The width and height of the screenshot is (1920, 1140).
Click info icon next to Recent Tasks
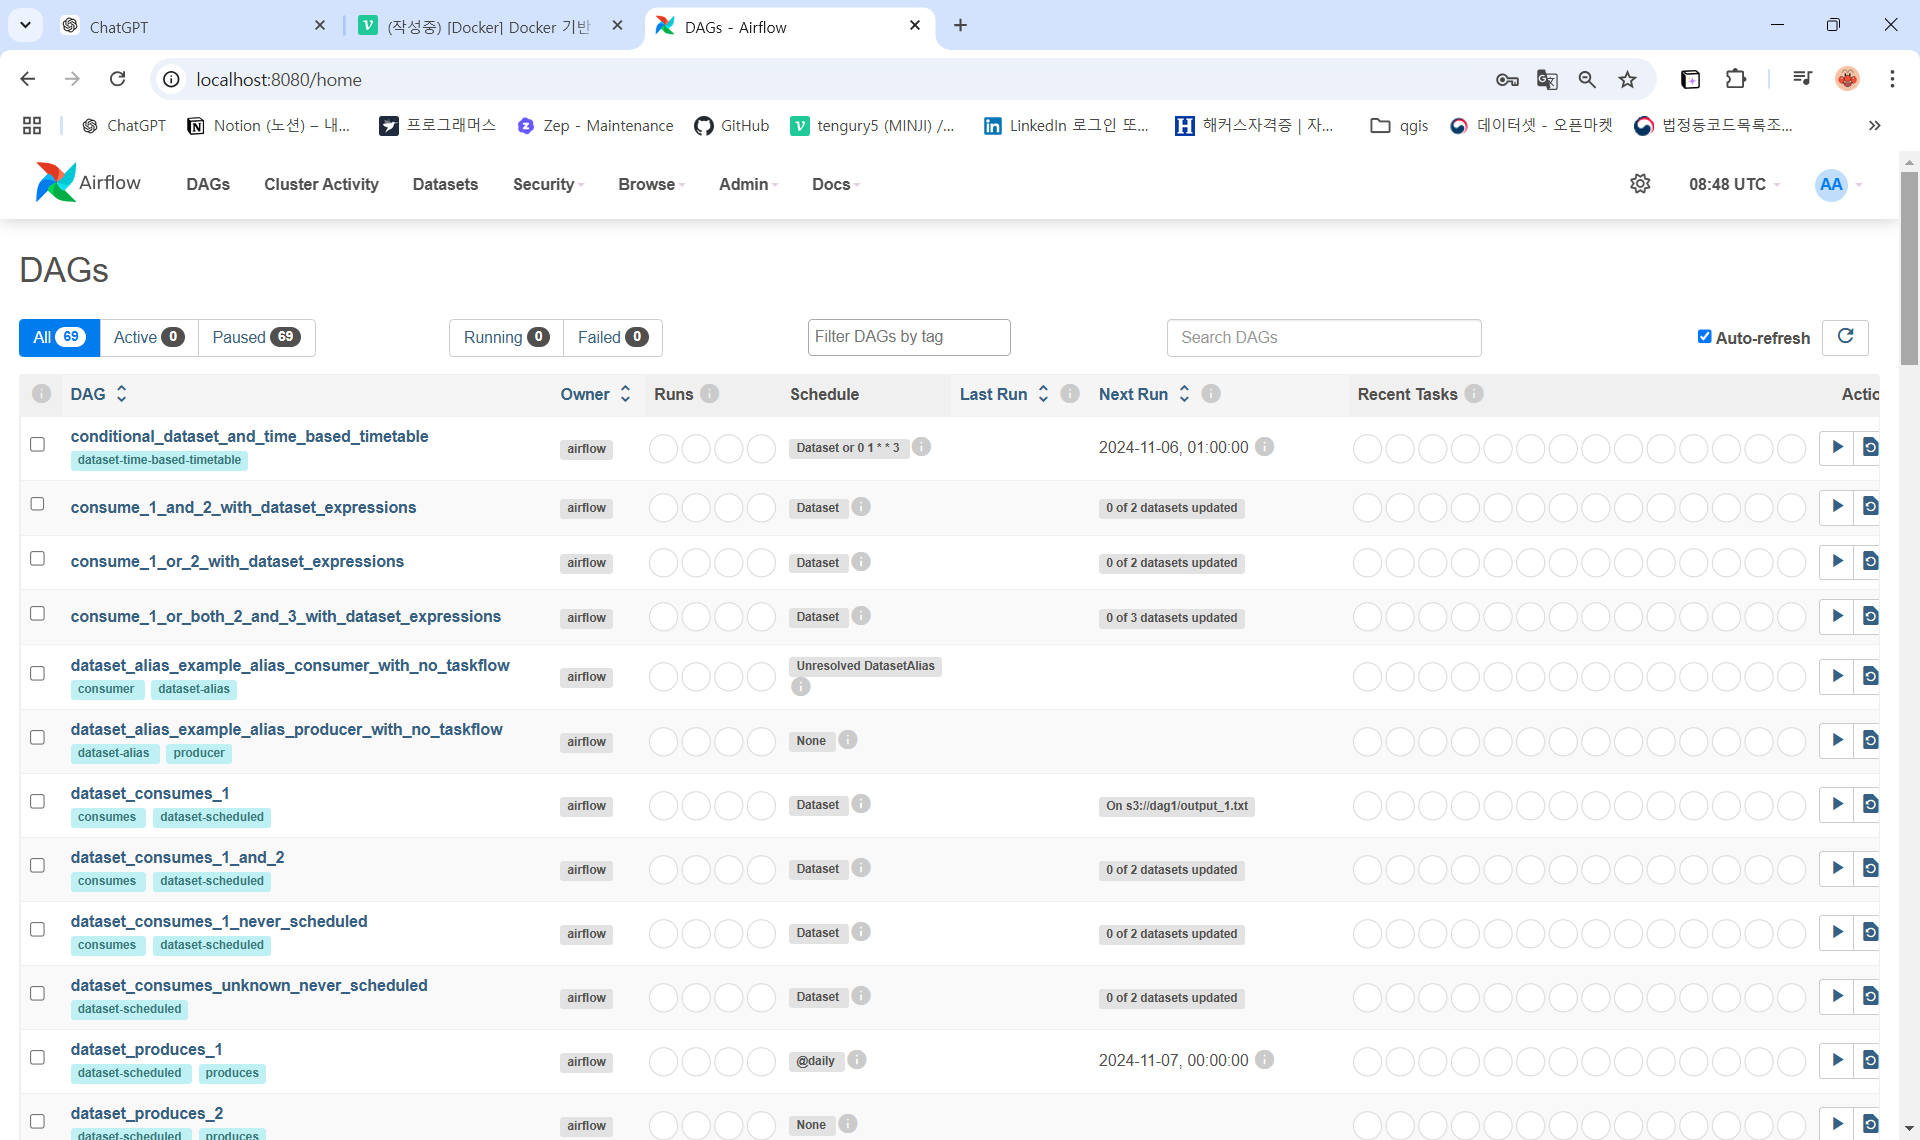pyautogui.click(x=1474, y=394)
